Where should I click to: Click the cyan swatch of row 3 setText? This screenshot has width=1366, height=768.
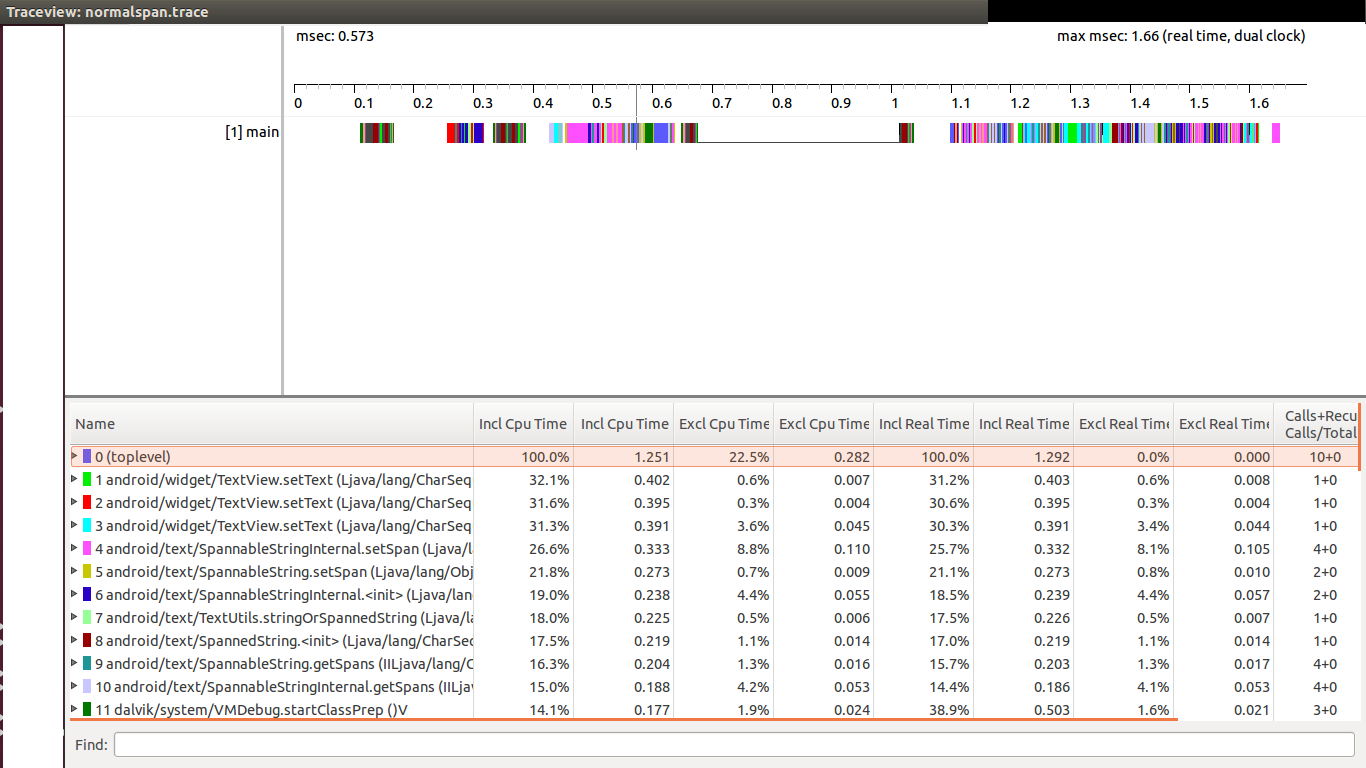87,526
